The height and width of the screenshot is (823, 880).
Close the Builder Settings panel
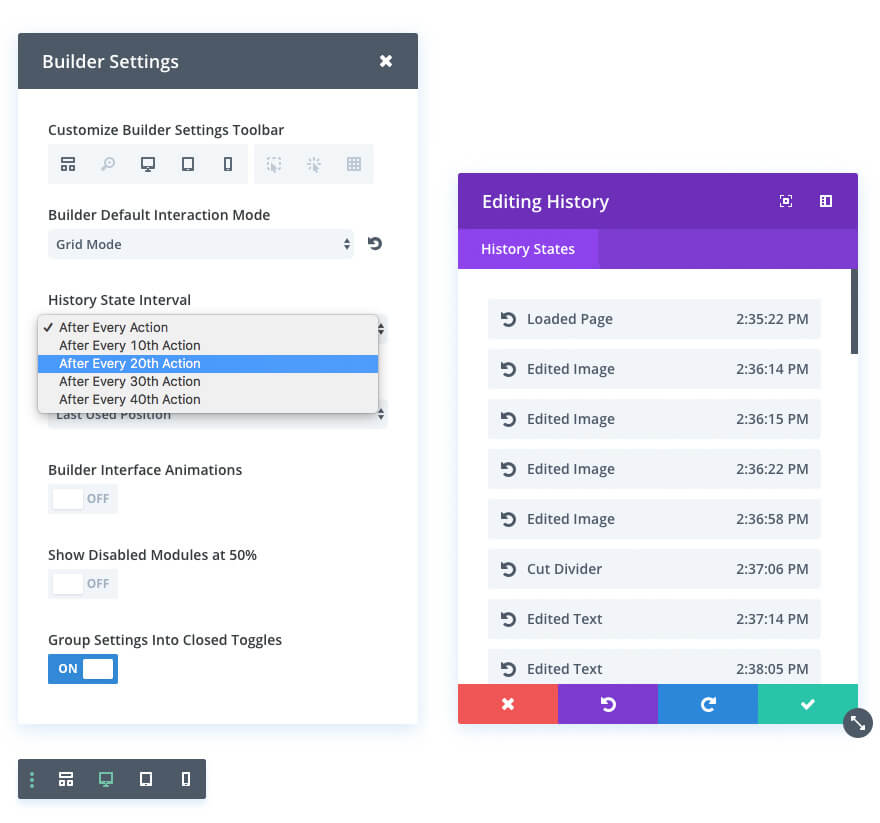pyautogui.click(x=386, y=61)
